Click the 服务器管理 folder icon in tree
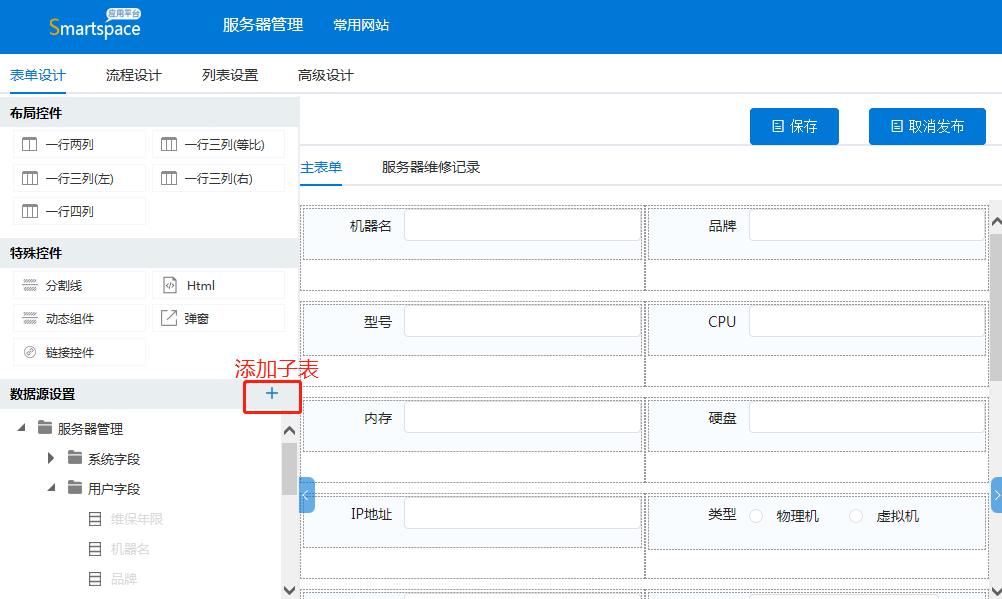 (45, 428)
